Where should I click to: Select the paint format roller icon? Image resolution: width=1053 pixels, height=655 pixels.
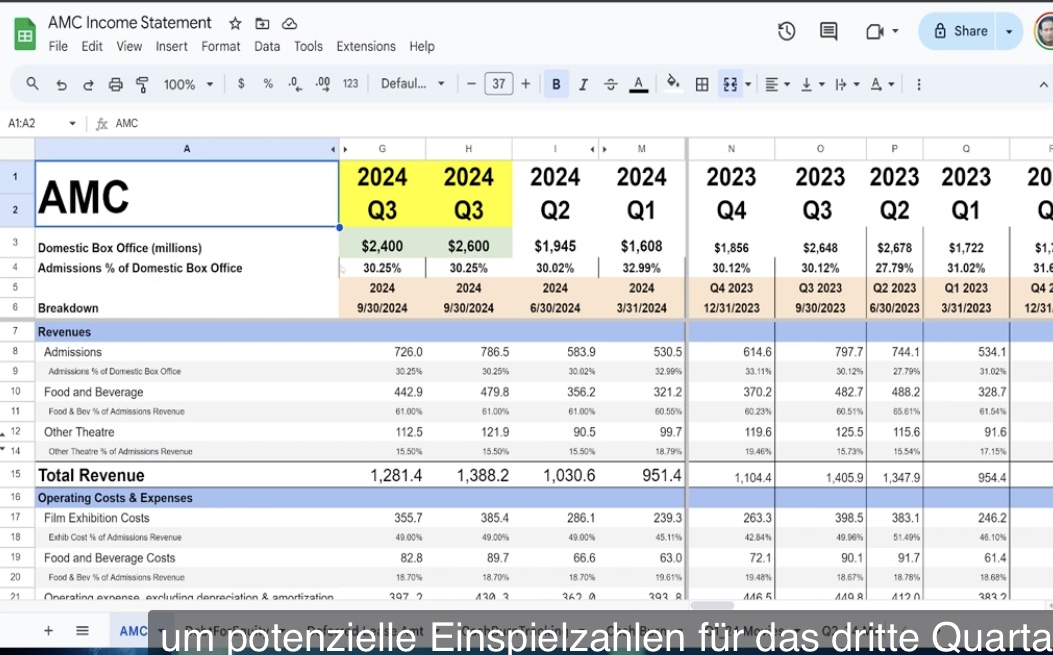(x=142, y=85)
